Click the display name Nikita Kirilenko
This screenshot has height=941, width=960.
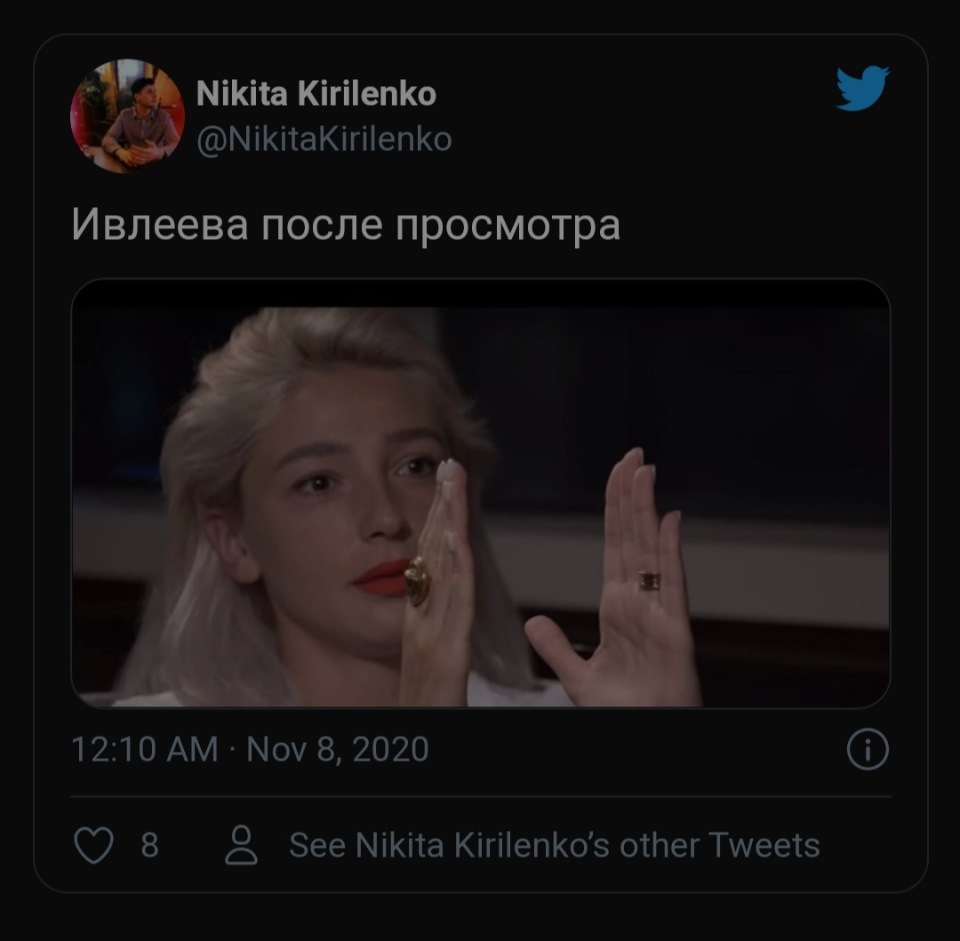tap(316, 95)
